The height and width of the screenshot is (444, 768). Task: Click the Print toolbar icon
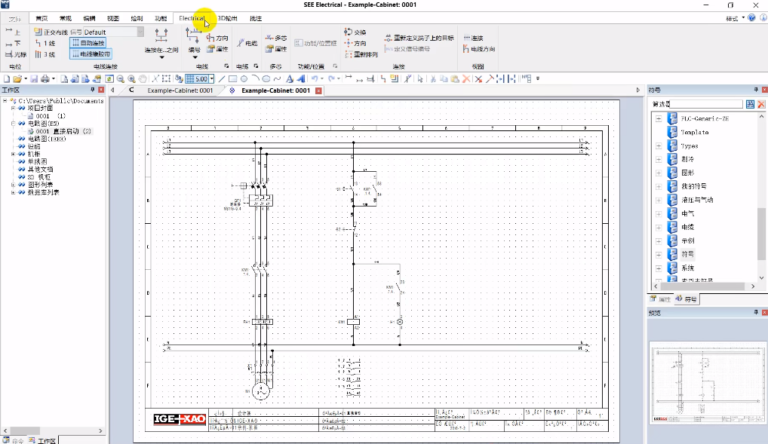pyautogui.click(x=45, y=79)
